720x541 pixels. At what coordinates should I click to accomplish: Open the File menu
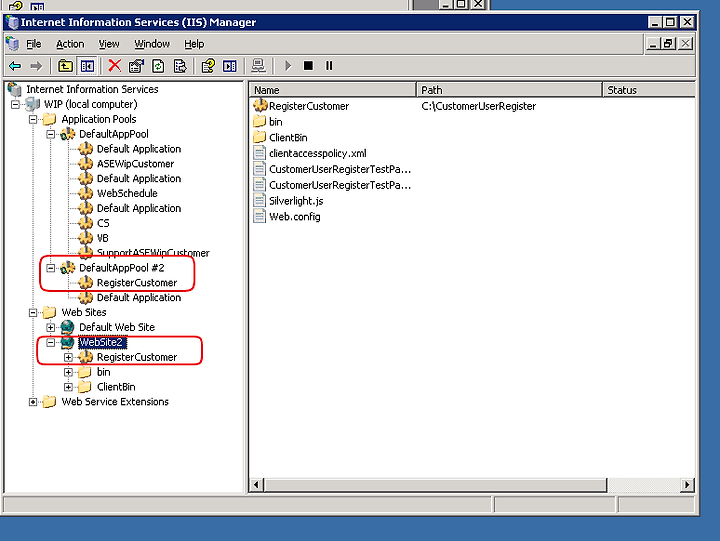34,44
